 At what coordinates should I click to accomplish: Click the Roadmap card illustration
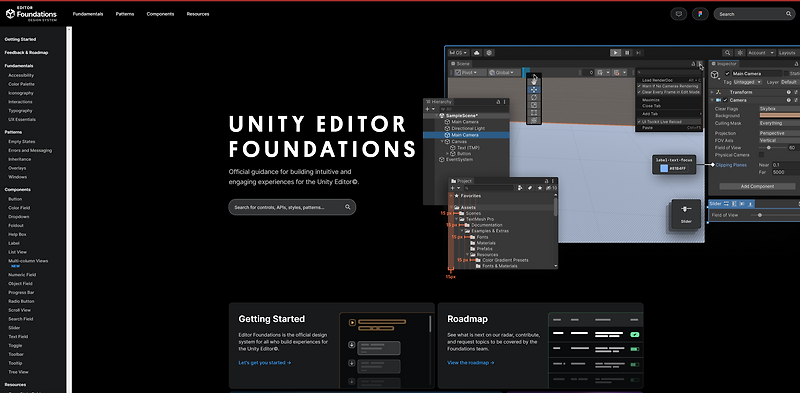(x=595, y=350)
